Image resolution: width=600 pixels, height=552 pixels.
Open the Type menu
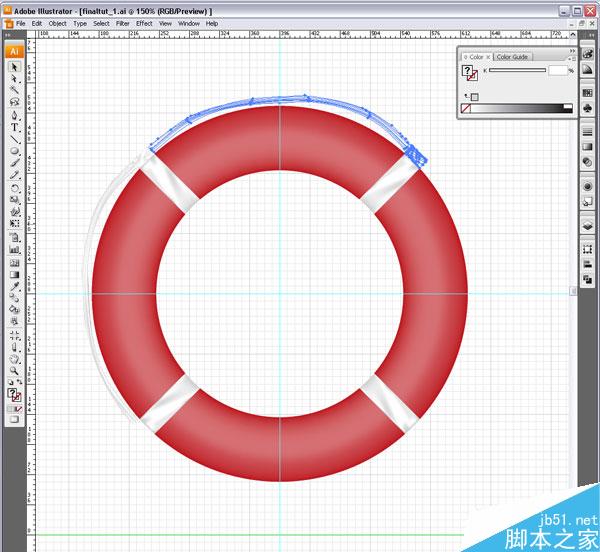tap(80, 23)
